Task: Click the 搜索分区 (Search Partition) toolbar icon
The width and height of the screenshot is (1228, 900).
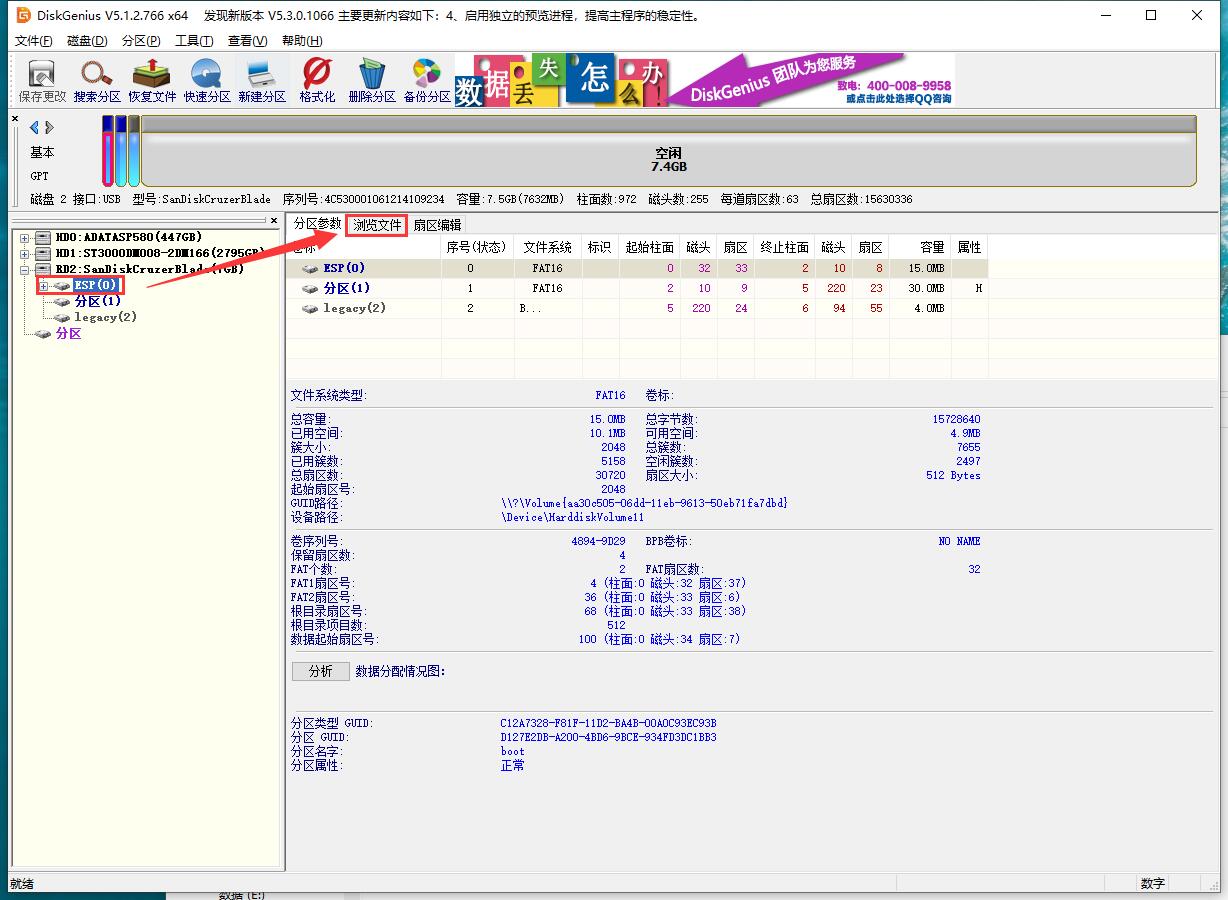Action: pyautogui.click(x=97, y=80)
